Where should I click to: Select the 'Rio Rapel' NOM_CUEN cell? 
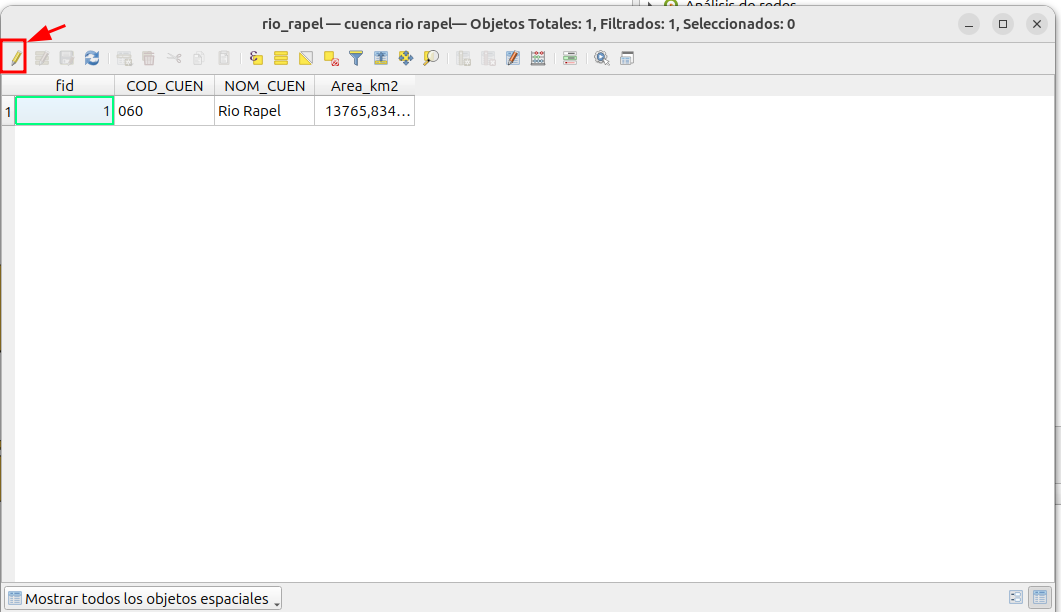pyautogui.click(x=264, y=111)
